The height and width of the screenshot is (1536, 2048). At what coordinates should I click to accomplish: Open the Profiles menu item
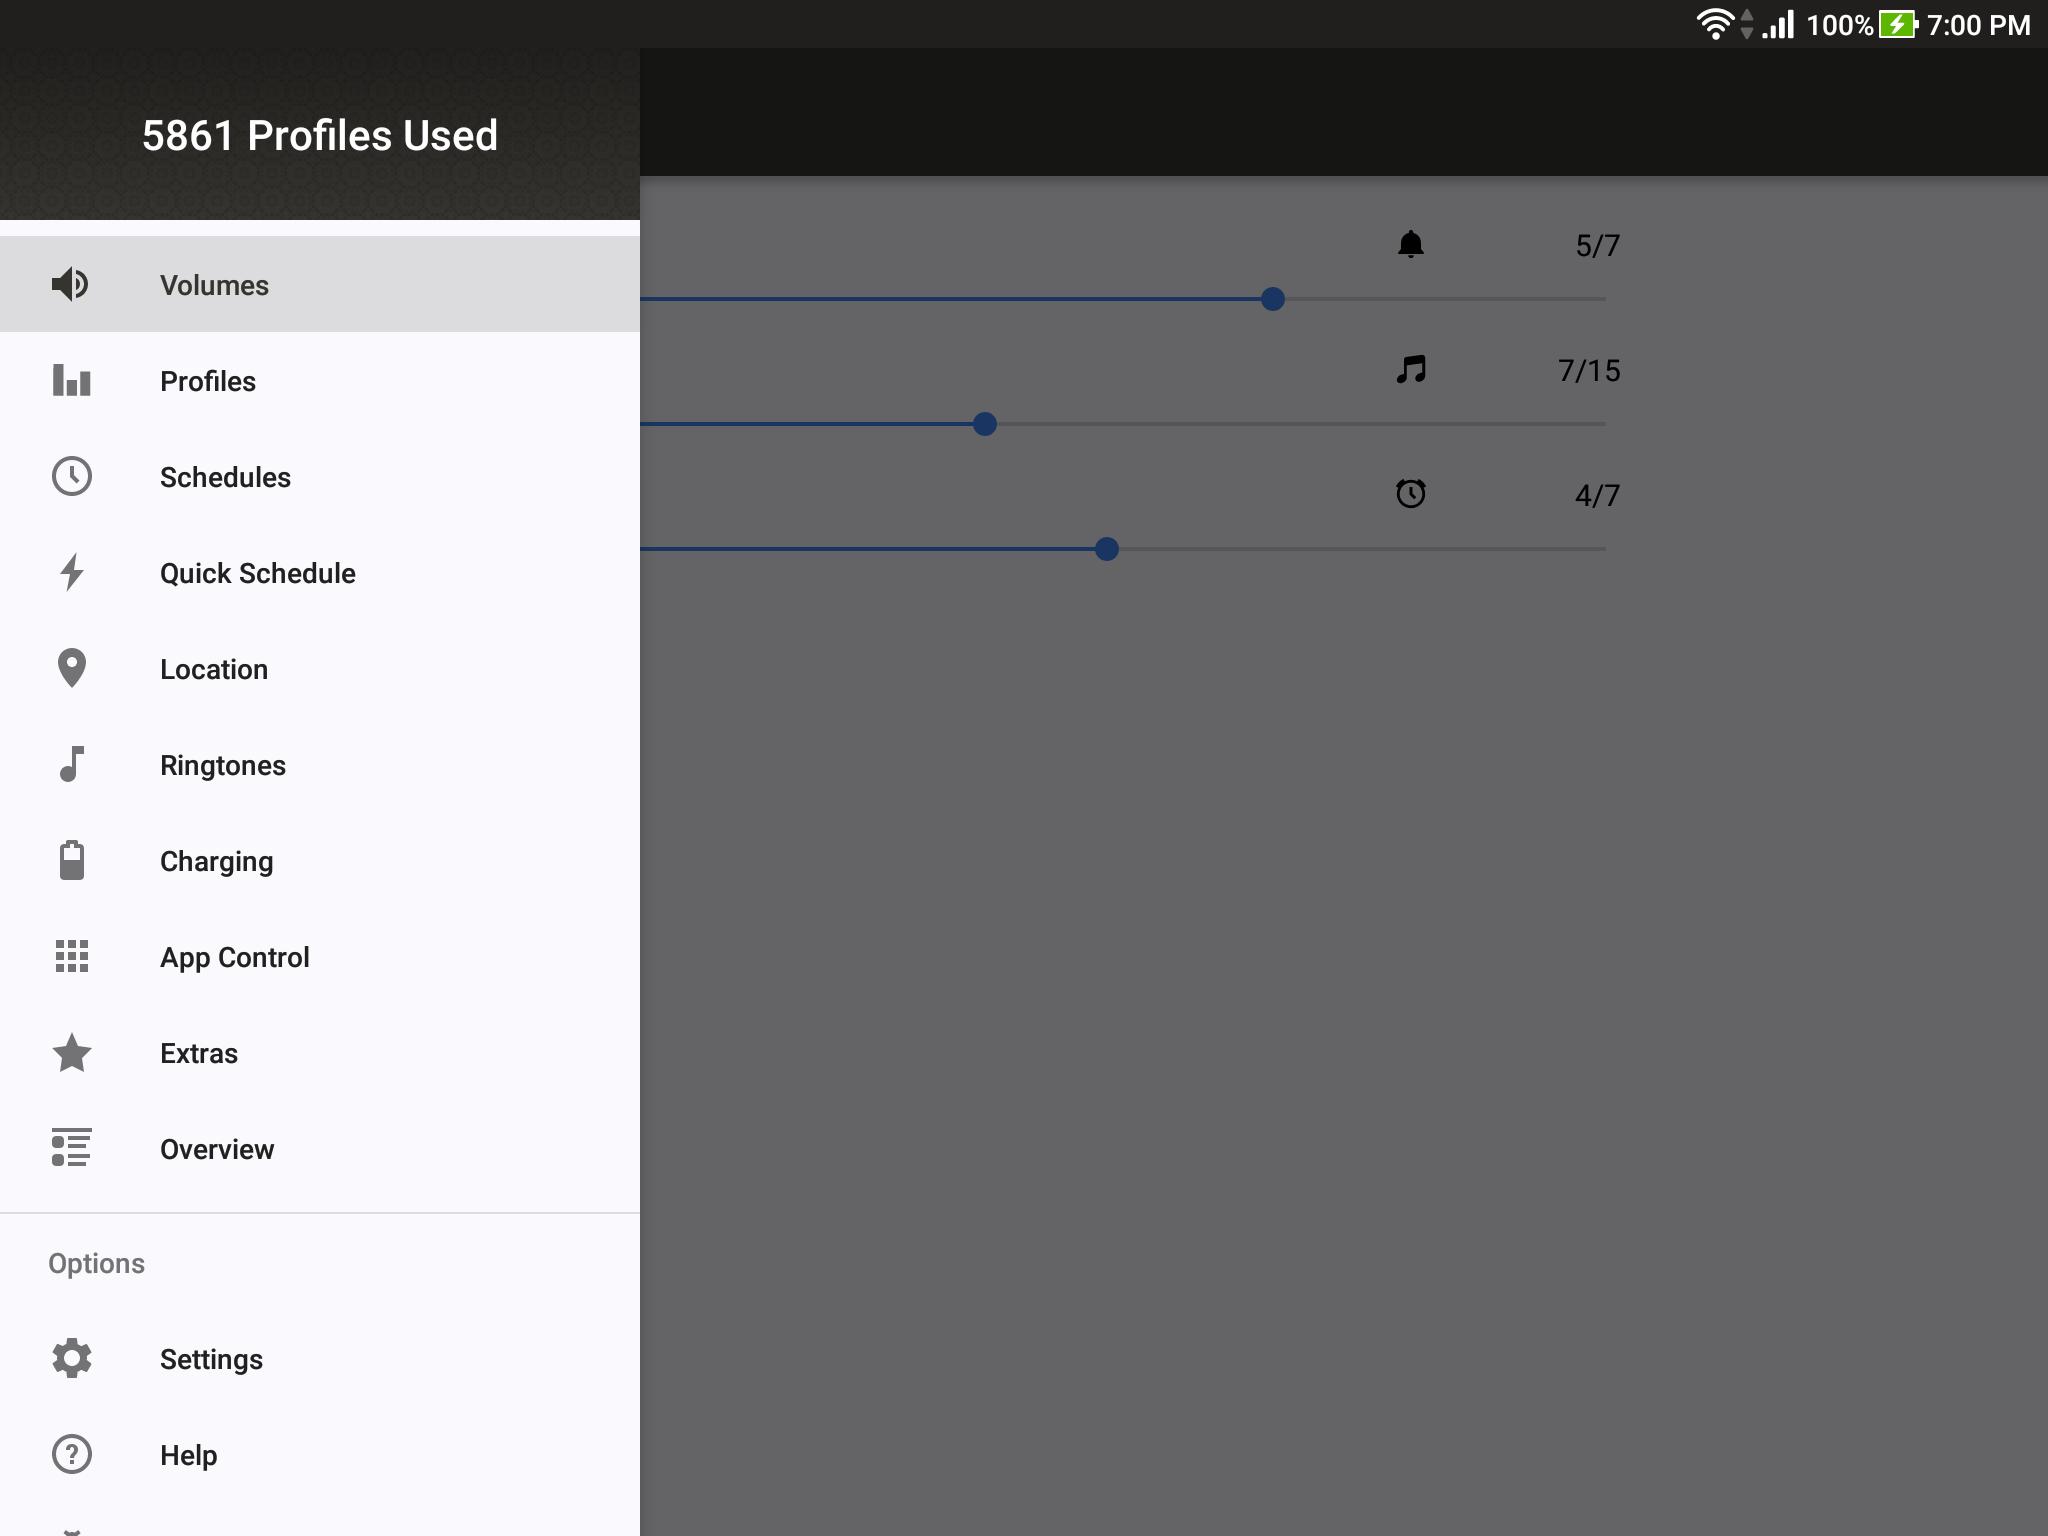(320, 380)
